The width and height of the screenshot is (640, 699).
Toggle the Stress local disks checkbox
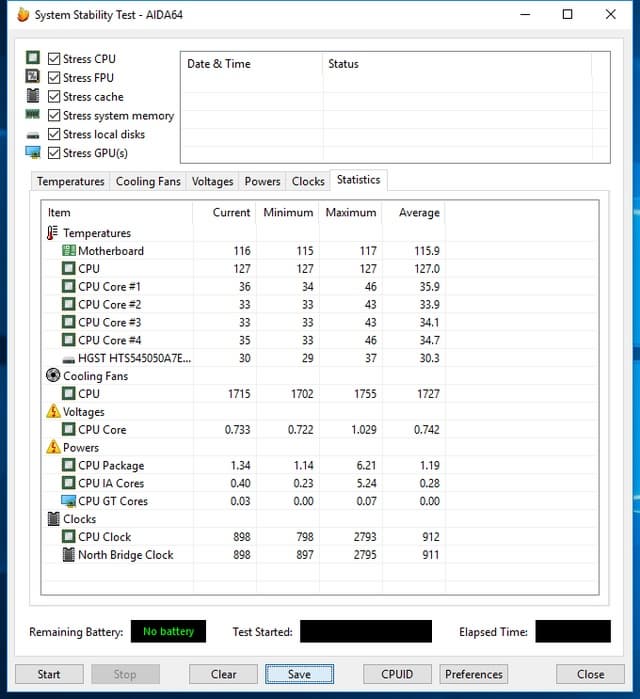[x=54, y=134]
